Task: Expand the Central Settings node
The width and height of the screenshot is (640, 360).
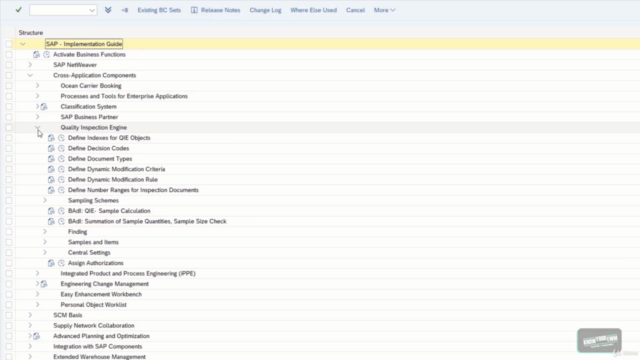Action: pos(45,252)
